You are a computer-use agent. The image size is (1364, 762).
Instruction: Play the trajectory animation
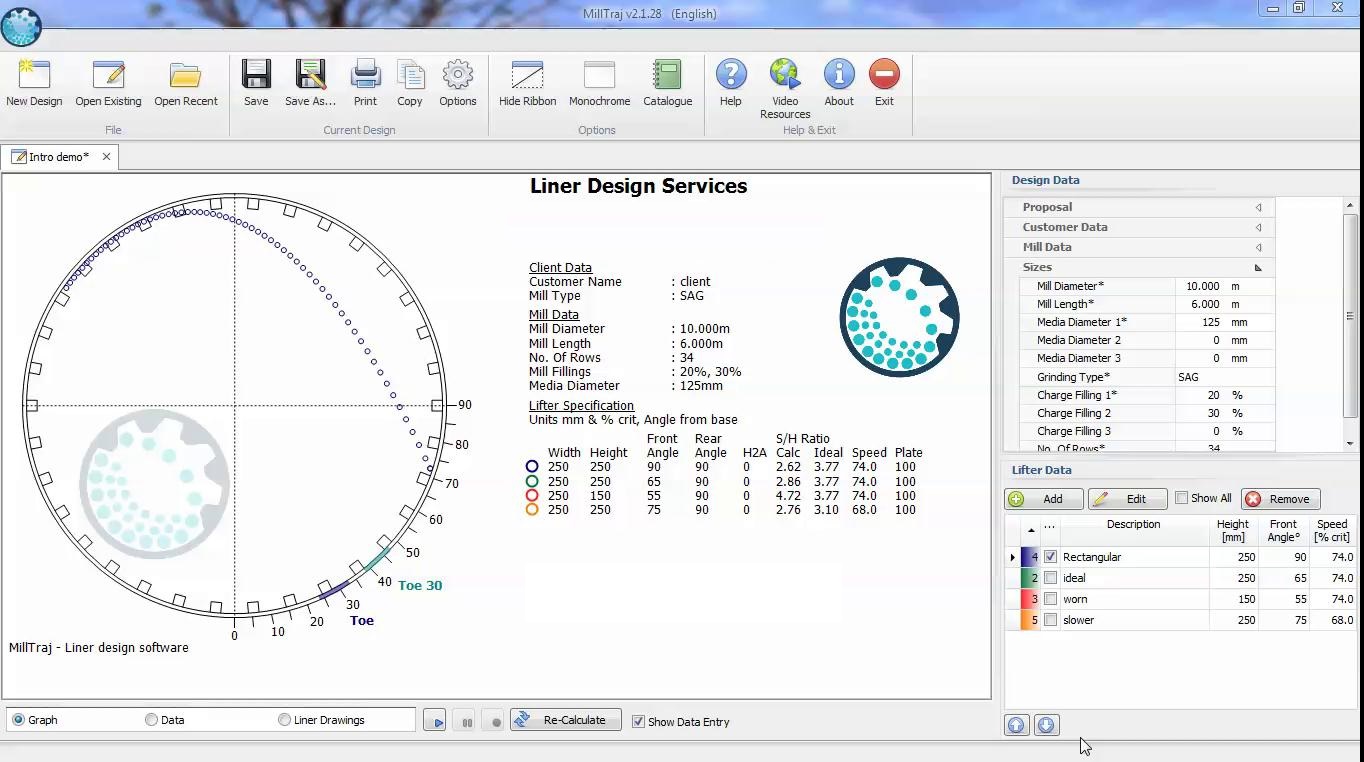[434, 721]
